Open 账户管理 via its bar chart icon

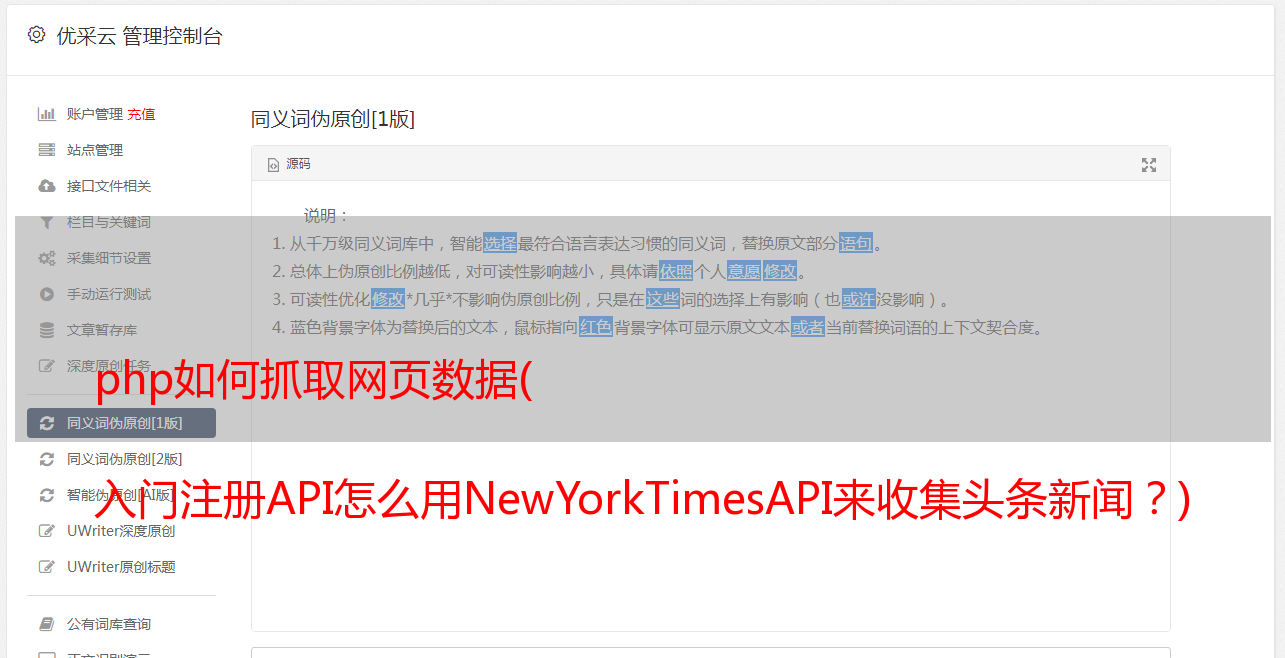(47, 114)
